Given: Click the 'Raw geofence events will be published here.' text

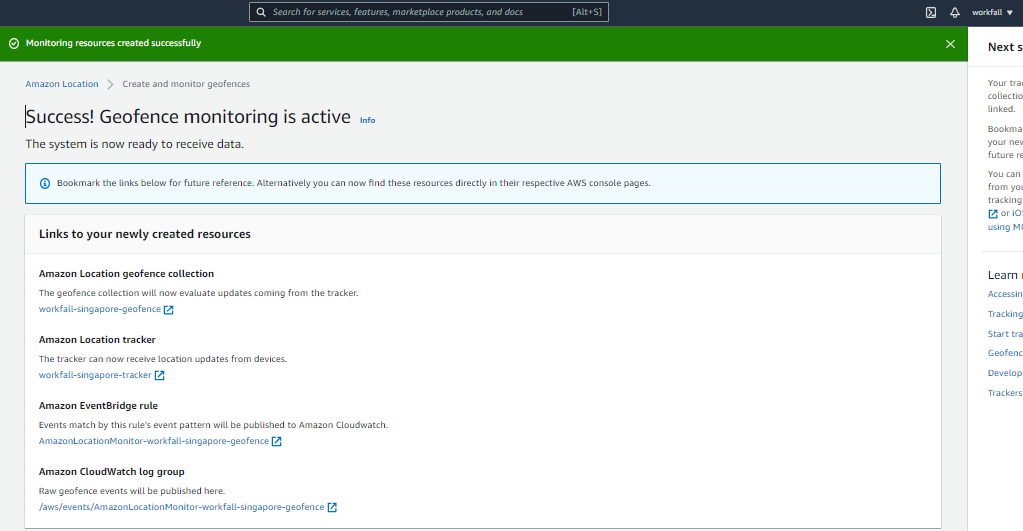Looking at the screenshot, I should 132,491.
